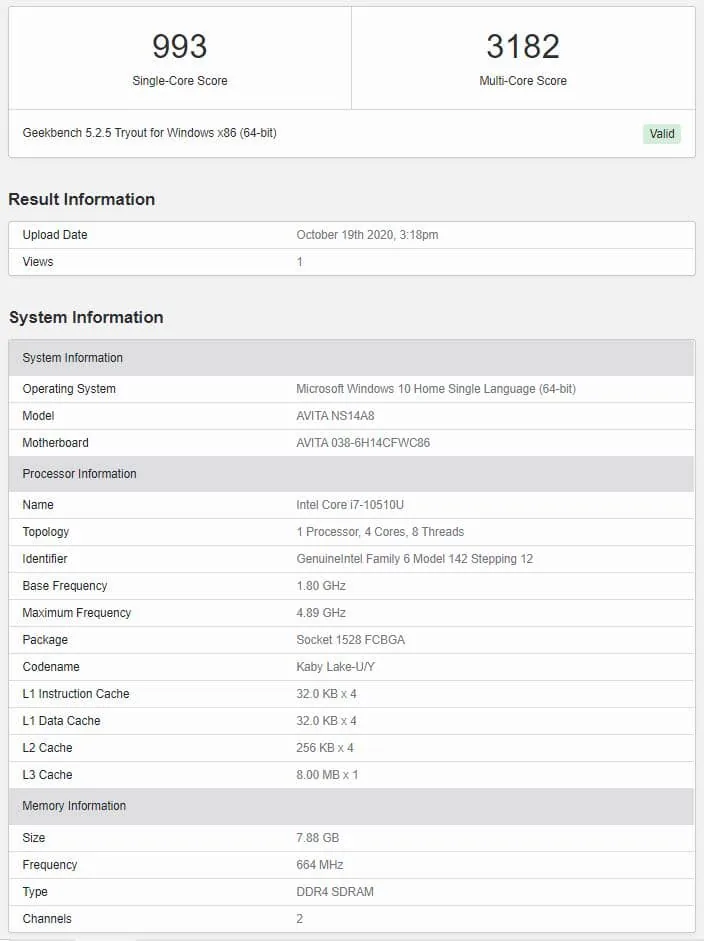This screenshot has height=941, width=704.
Task: Select the 993 single-core score value
Action: click(x=179, y=46)
